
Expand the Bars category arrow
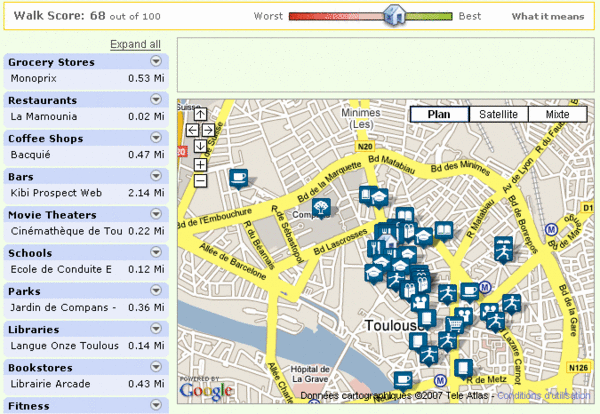156,176
